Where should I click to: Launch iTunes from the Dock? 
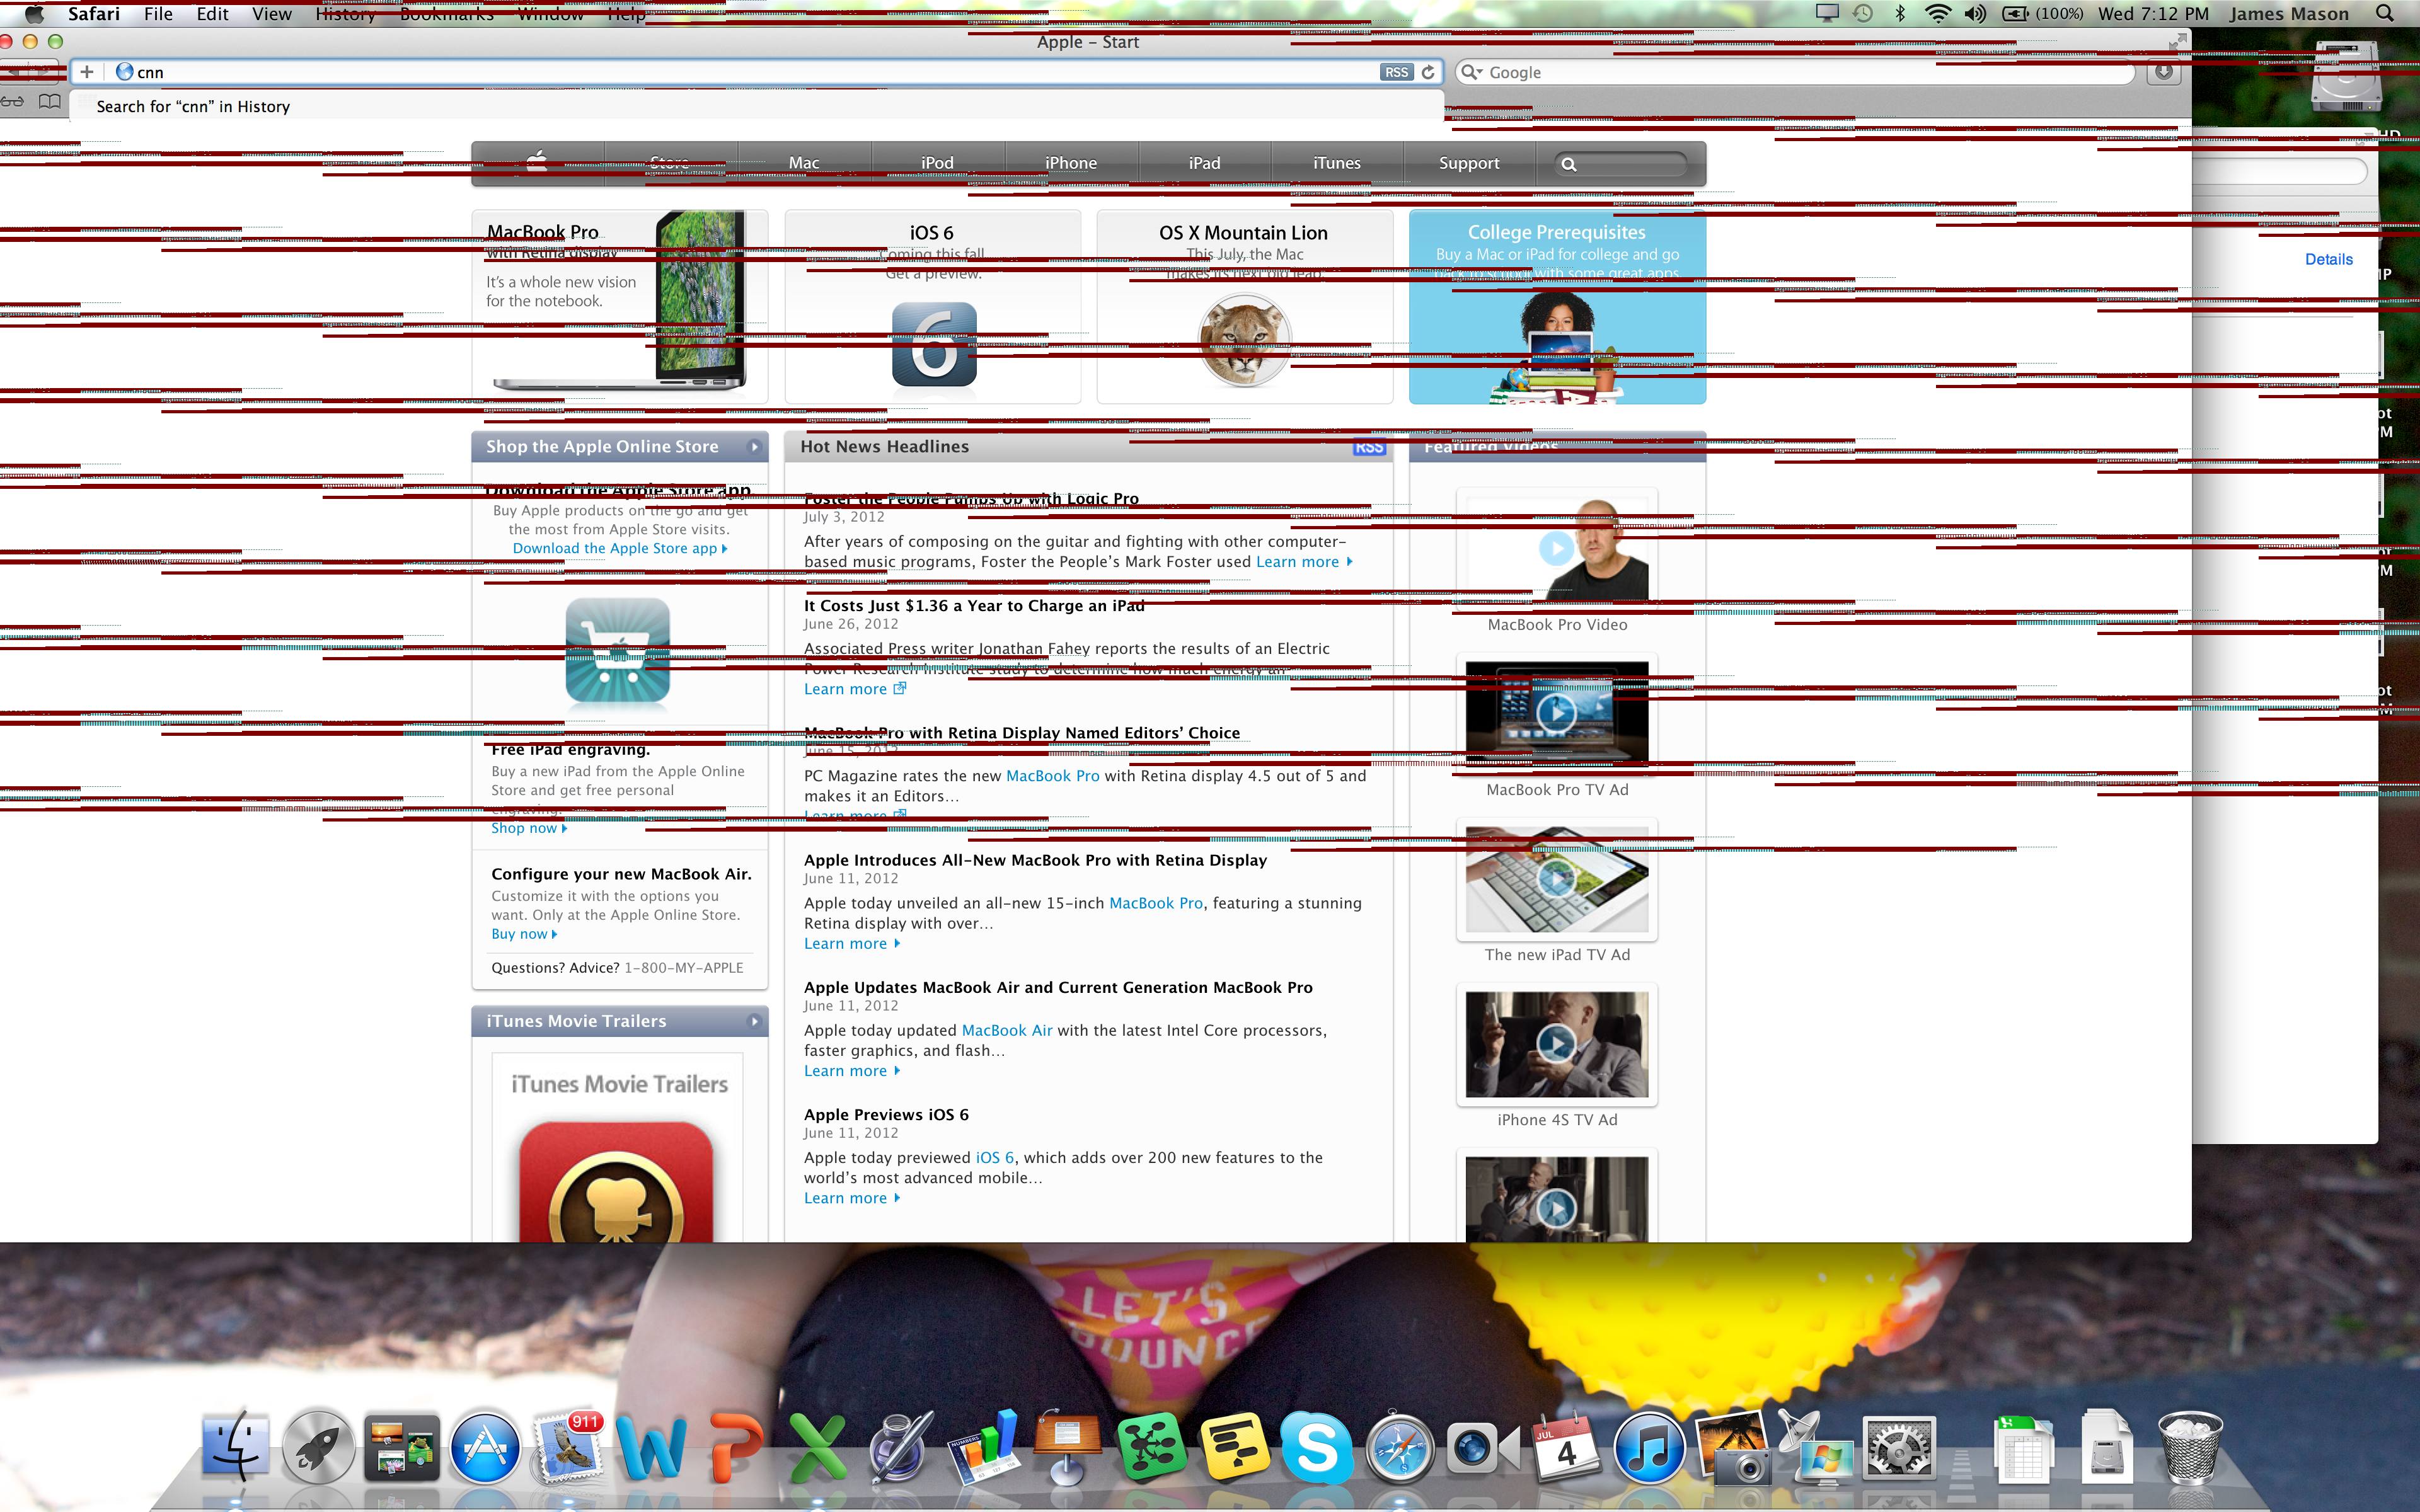(x=1650, y=1447)
